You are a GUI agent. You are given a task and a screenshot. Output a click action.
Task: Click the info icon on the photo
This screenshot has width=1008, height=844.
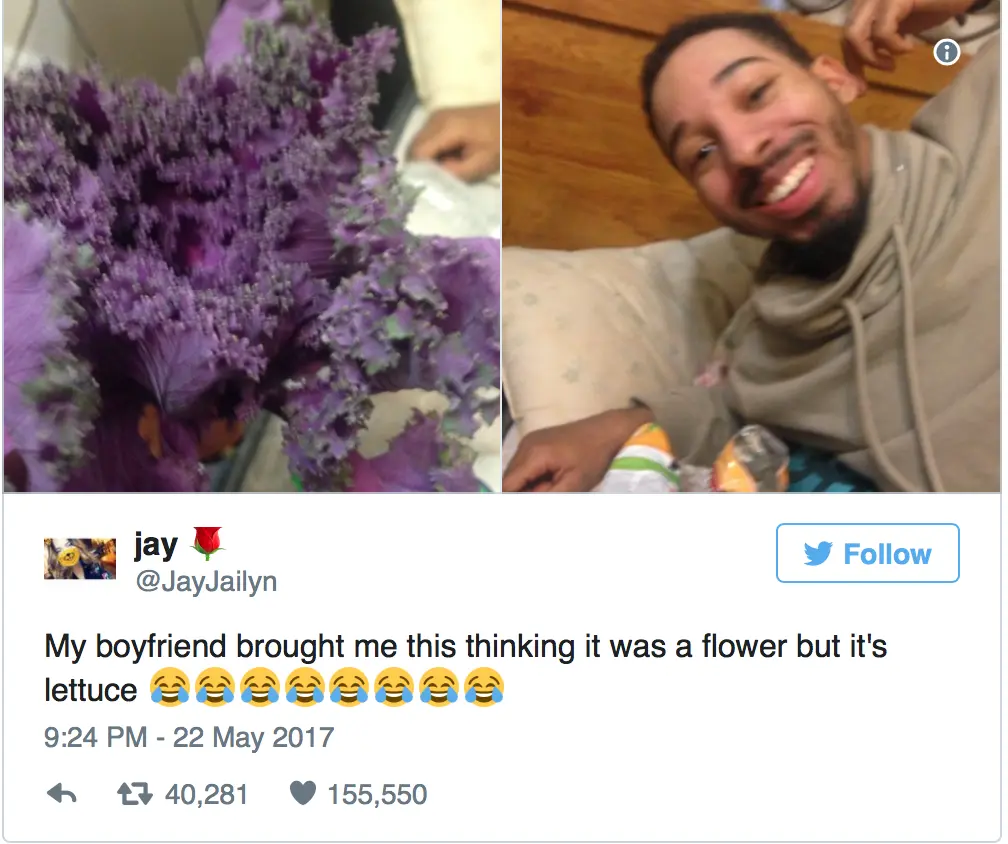click(946, 52)
